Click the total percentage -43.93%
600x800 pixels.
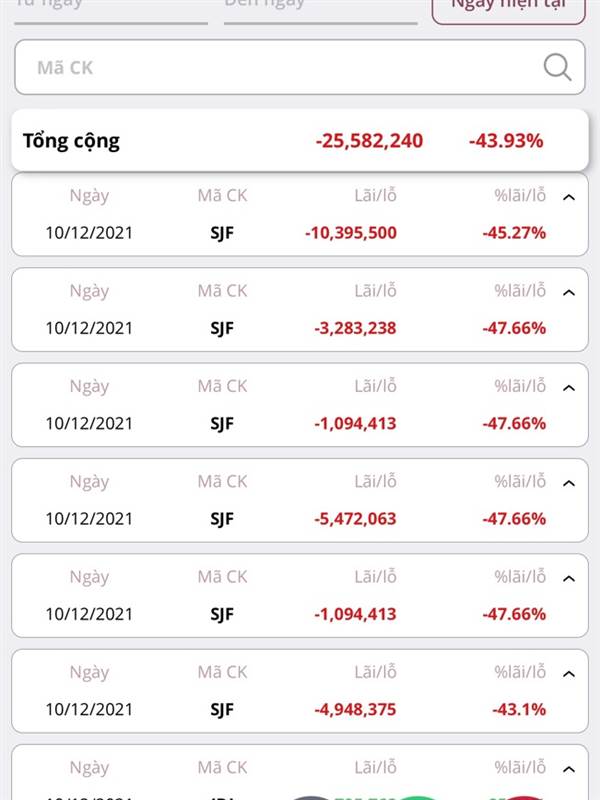tap(506, 141)
